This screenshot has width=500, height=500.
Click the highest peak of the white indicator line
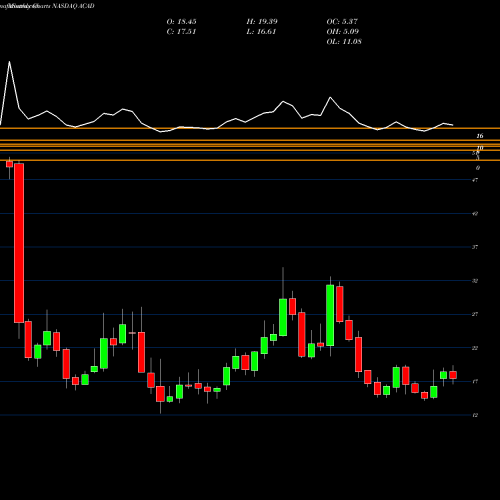(x=9, y=62)
